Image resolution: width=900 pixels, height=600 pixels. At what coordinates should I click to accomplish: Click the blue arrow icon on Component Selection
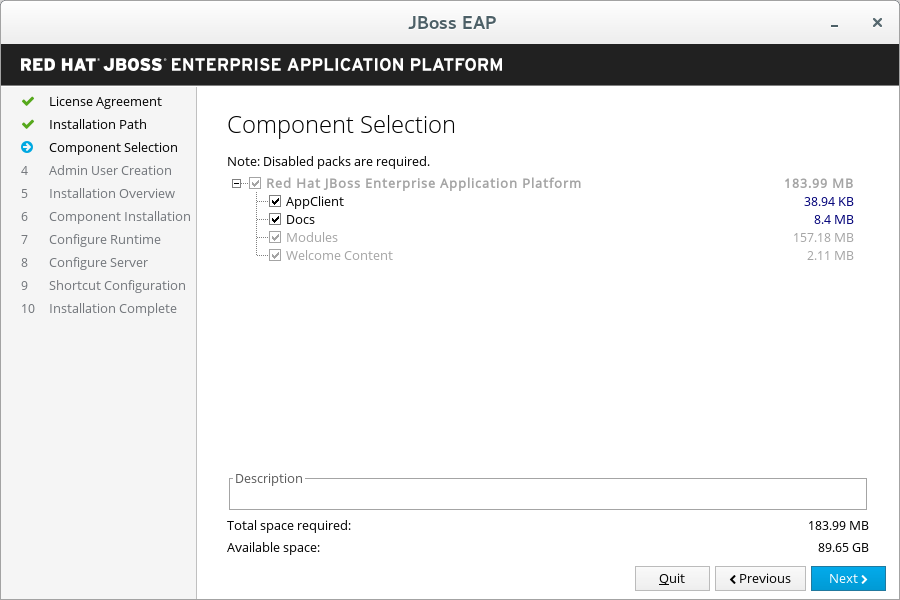tap(29, 147)
